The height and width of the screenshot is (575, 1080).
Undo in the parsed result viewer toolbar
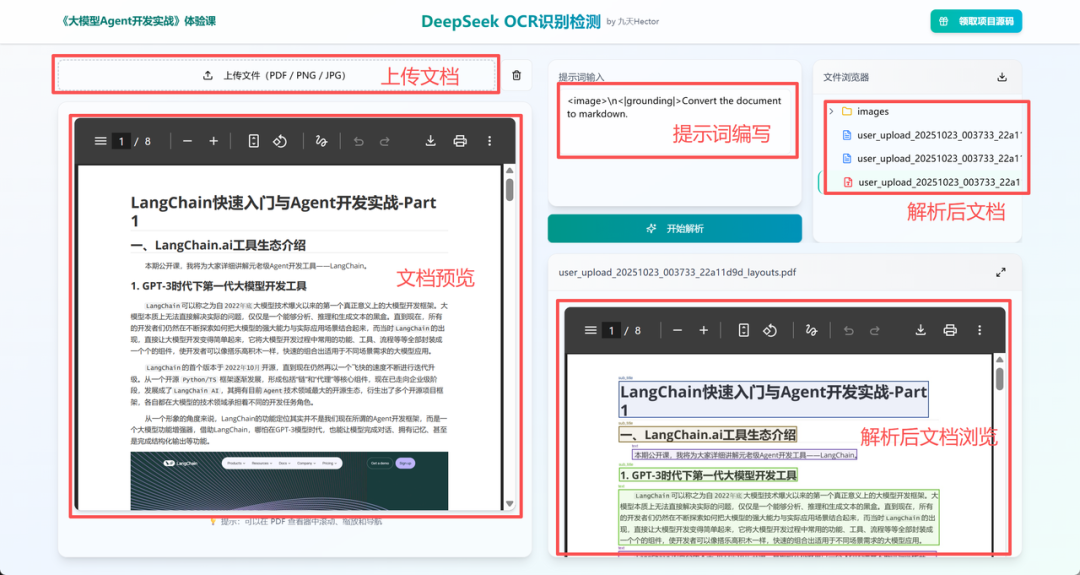pyautogui.click(x=849, y=331)
